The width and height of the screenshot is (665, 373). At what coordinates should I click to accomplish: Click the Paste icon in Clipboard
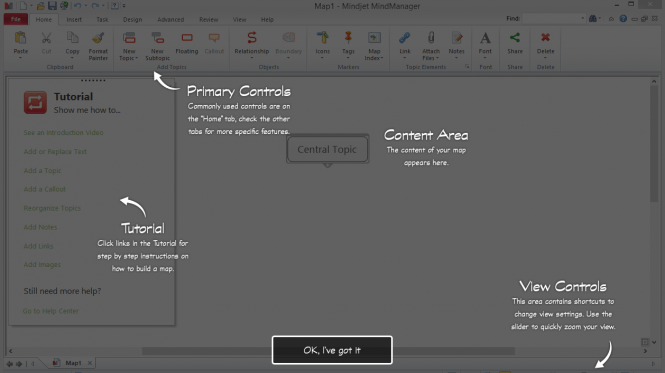(x=20, y=38)
